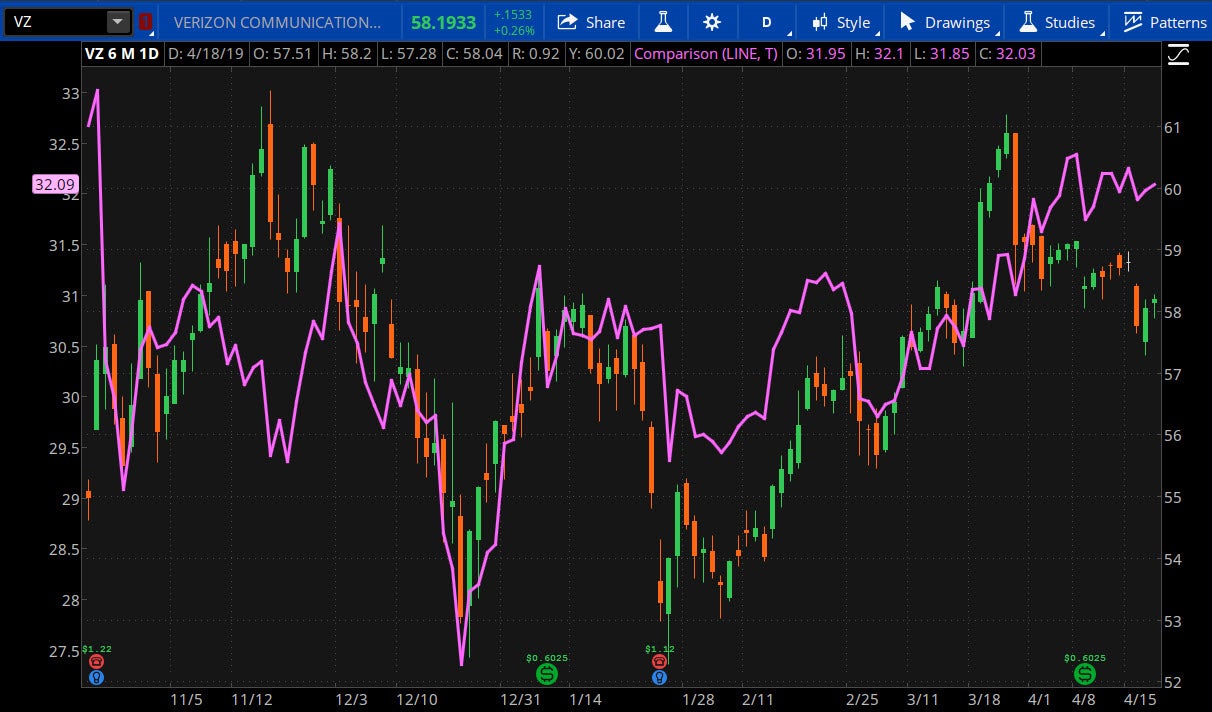Click the 56 value on right price axis
This screenshot has height=712, width=1212.
pos(1173,435)
